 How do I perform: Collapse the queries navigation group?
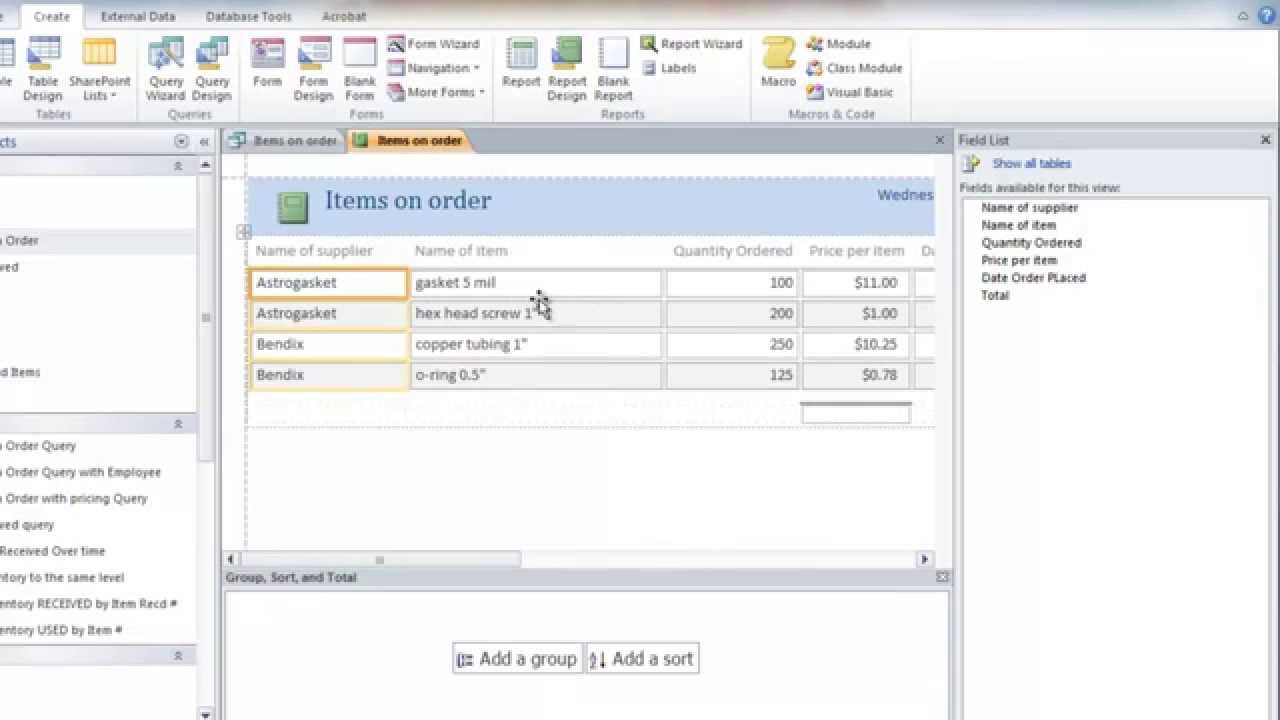(x=178, y=424)
